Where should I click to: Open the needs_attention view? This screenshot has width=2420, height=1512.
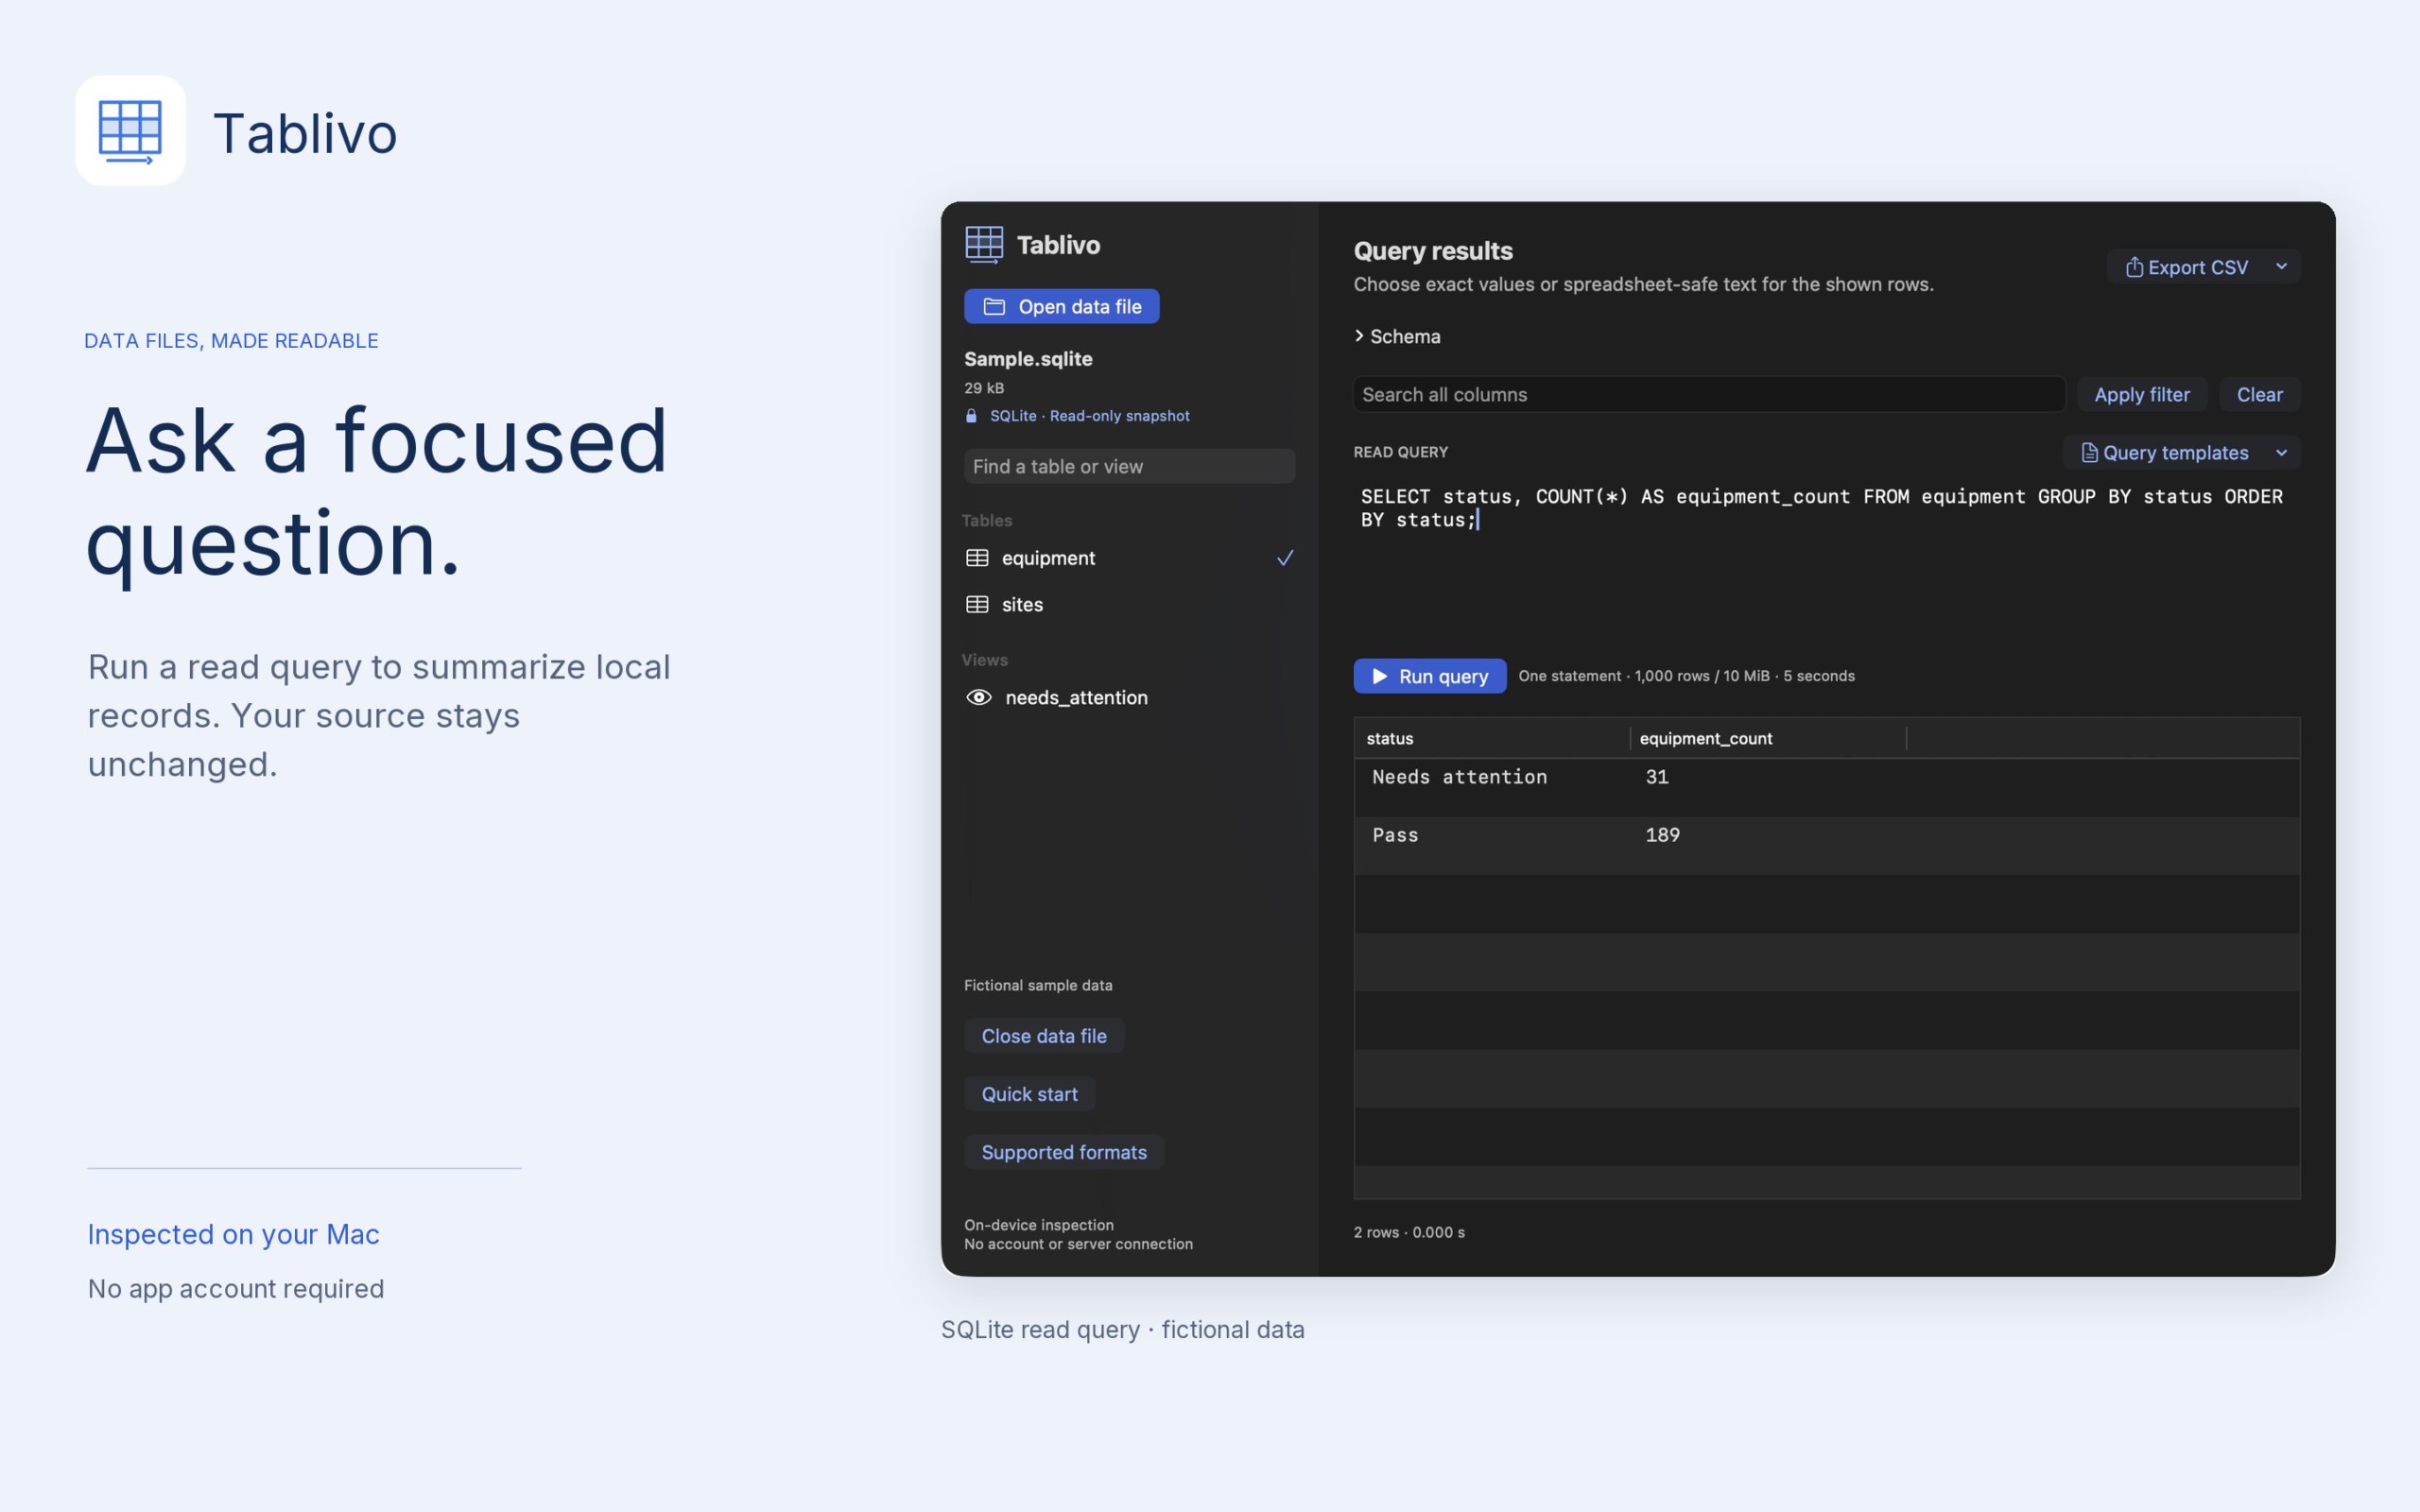point(1129,697)
